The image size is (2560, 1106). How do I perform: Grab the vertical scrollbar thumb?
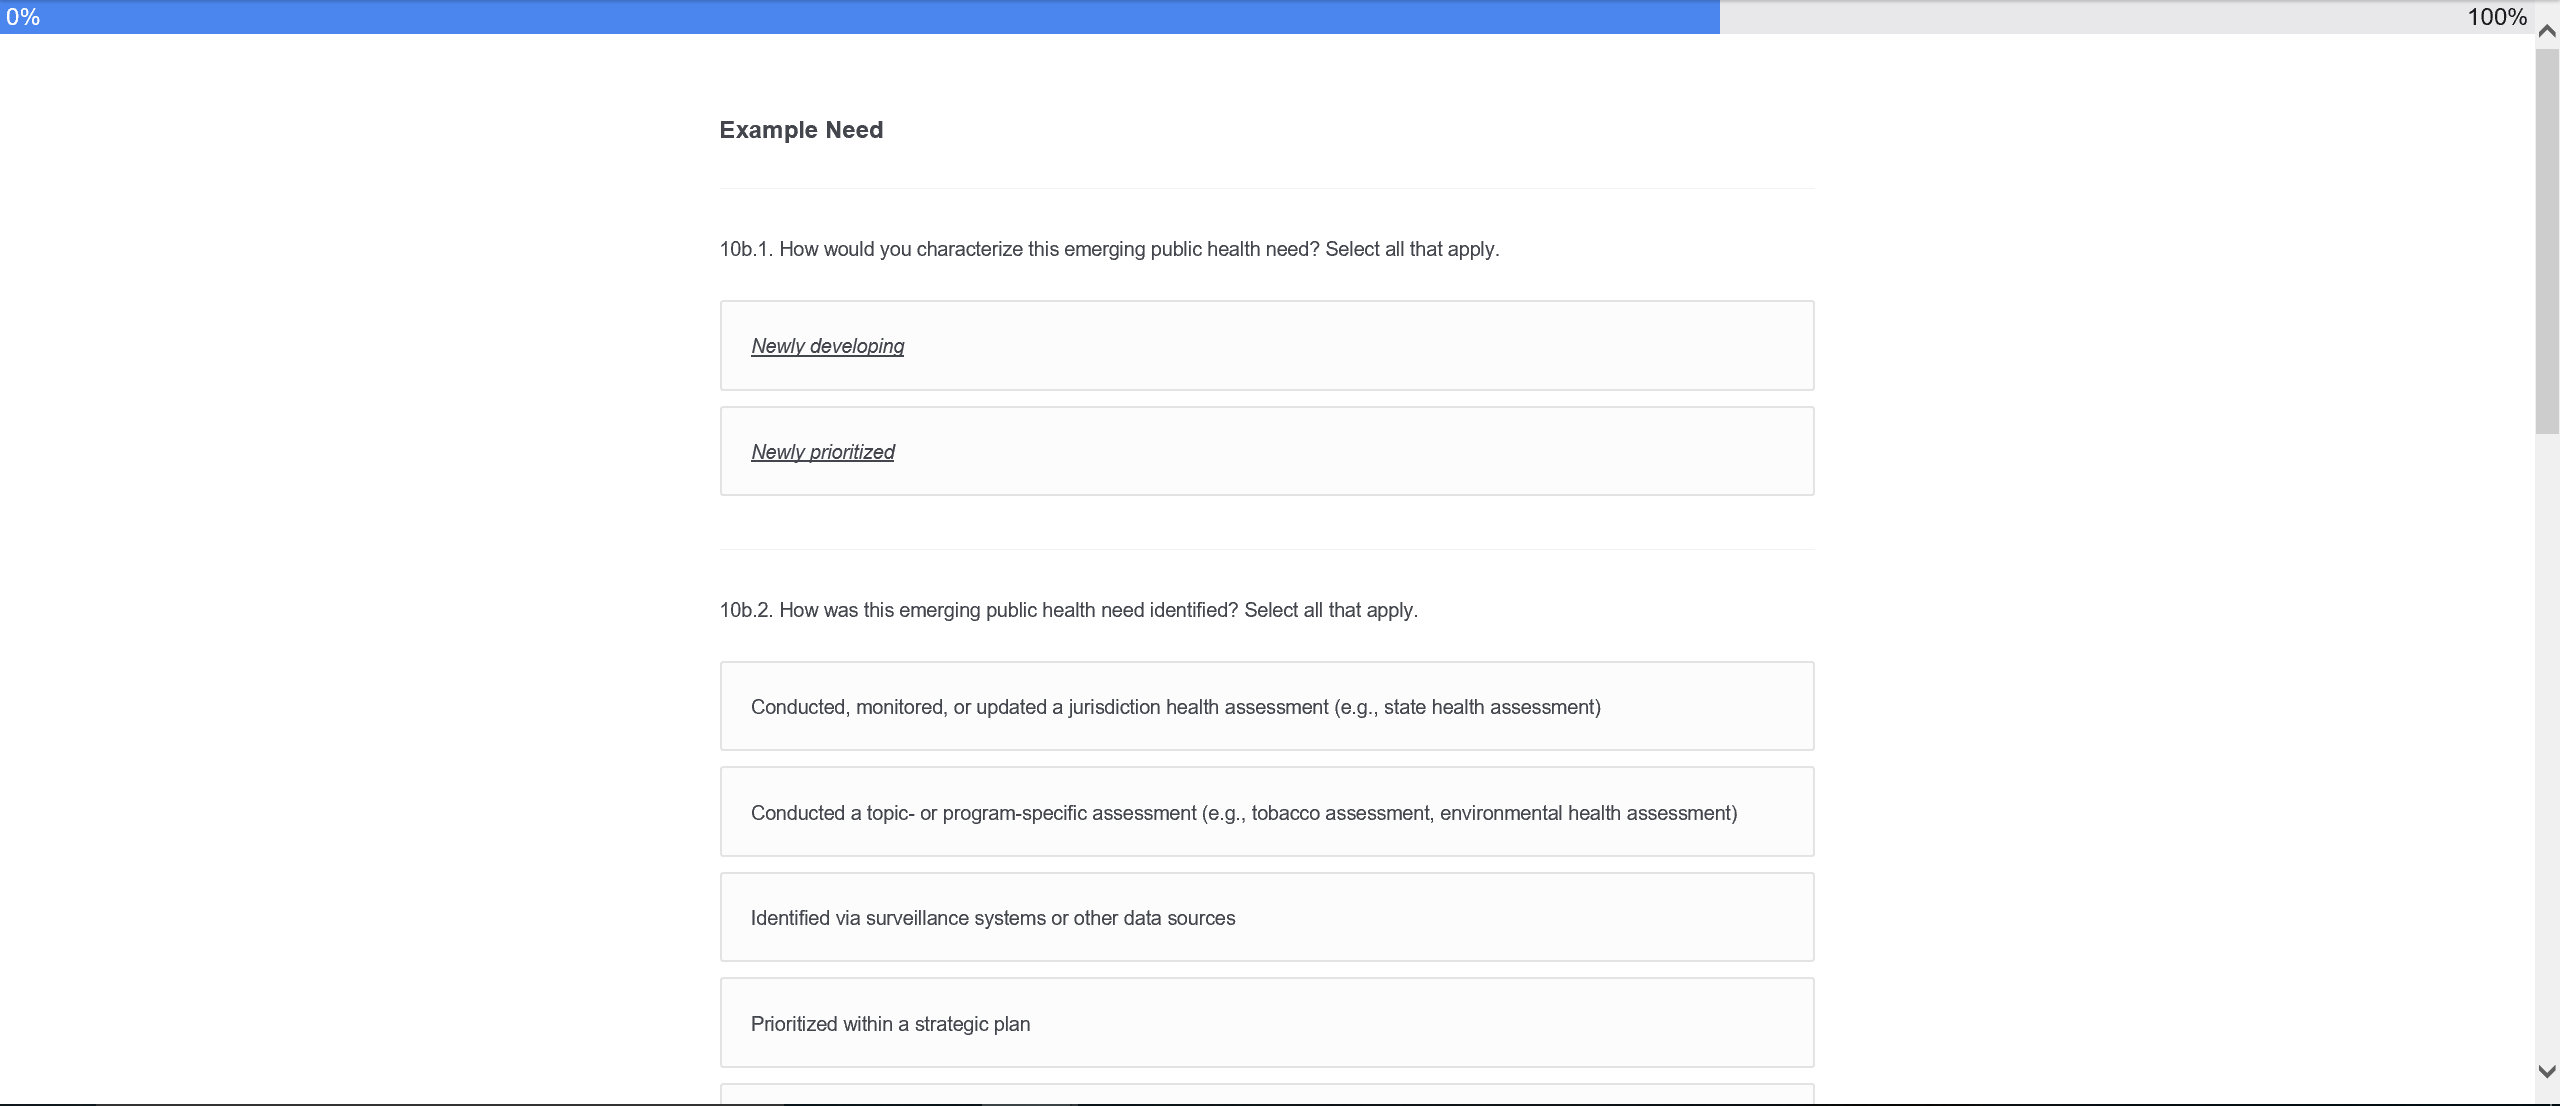tap(2547, 240)
